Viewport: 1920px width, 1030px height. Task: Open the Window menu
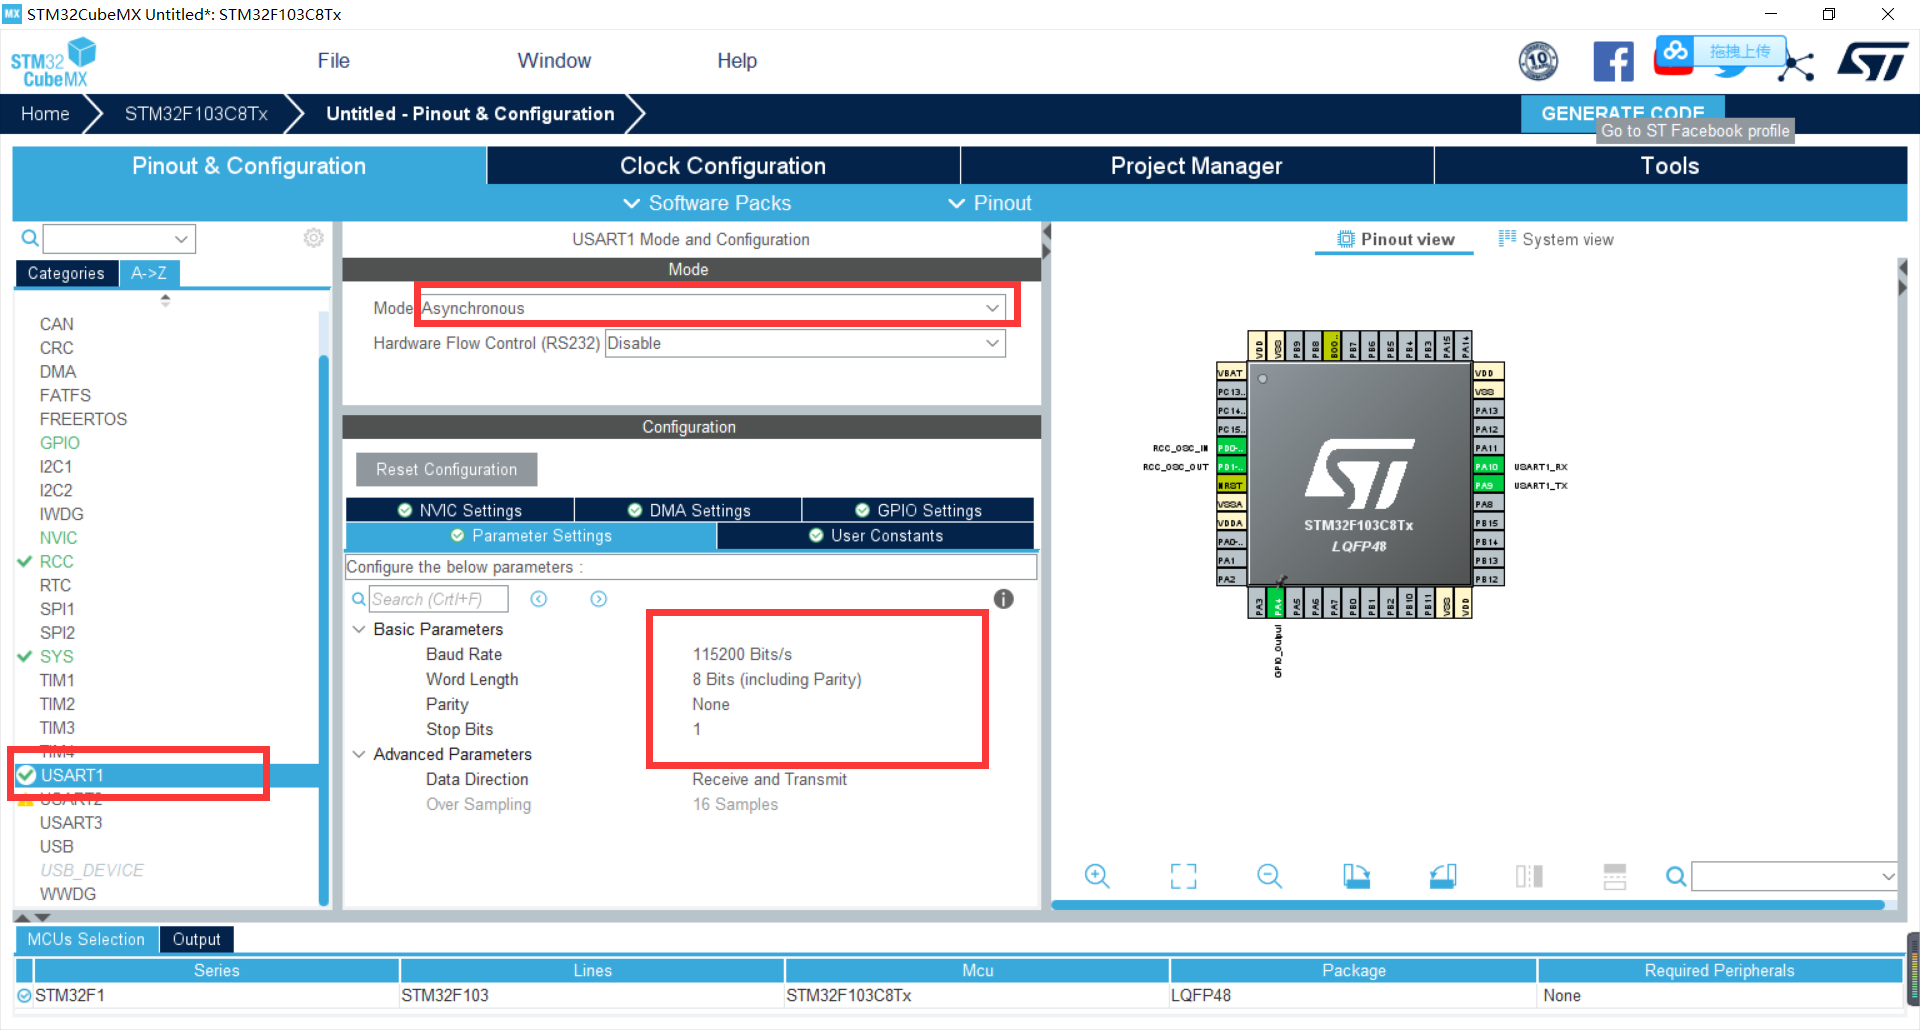pos(553,60)
